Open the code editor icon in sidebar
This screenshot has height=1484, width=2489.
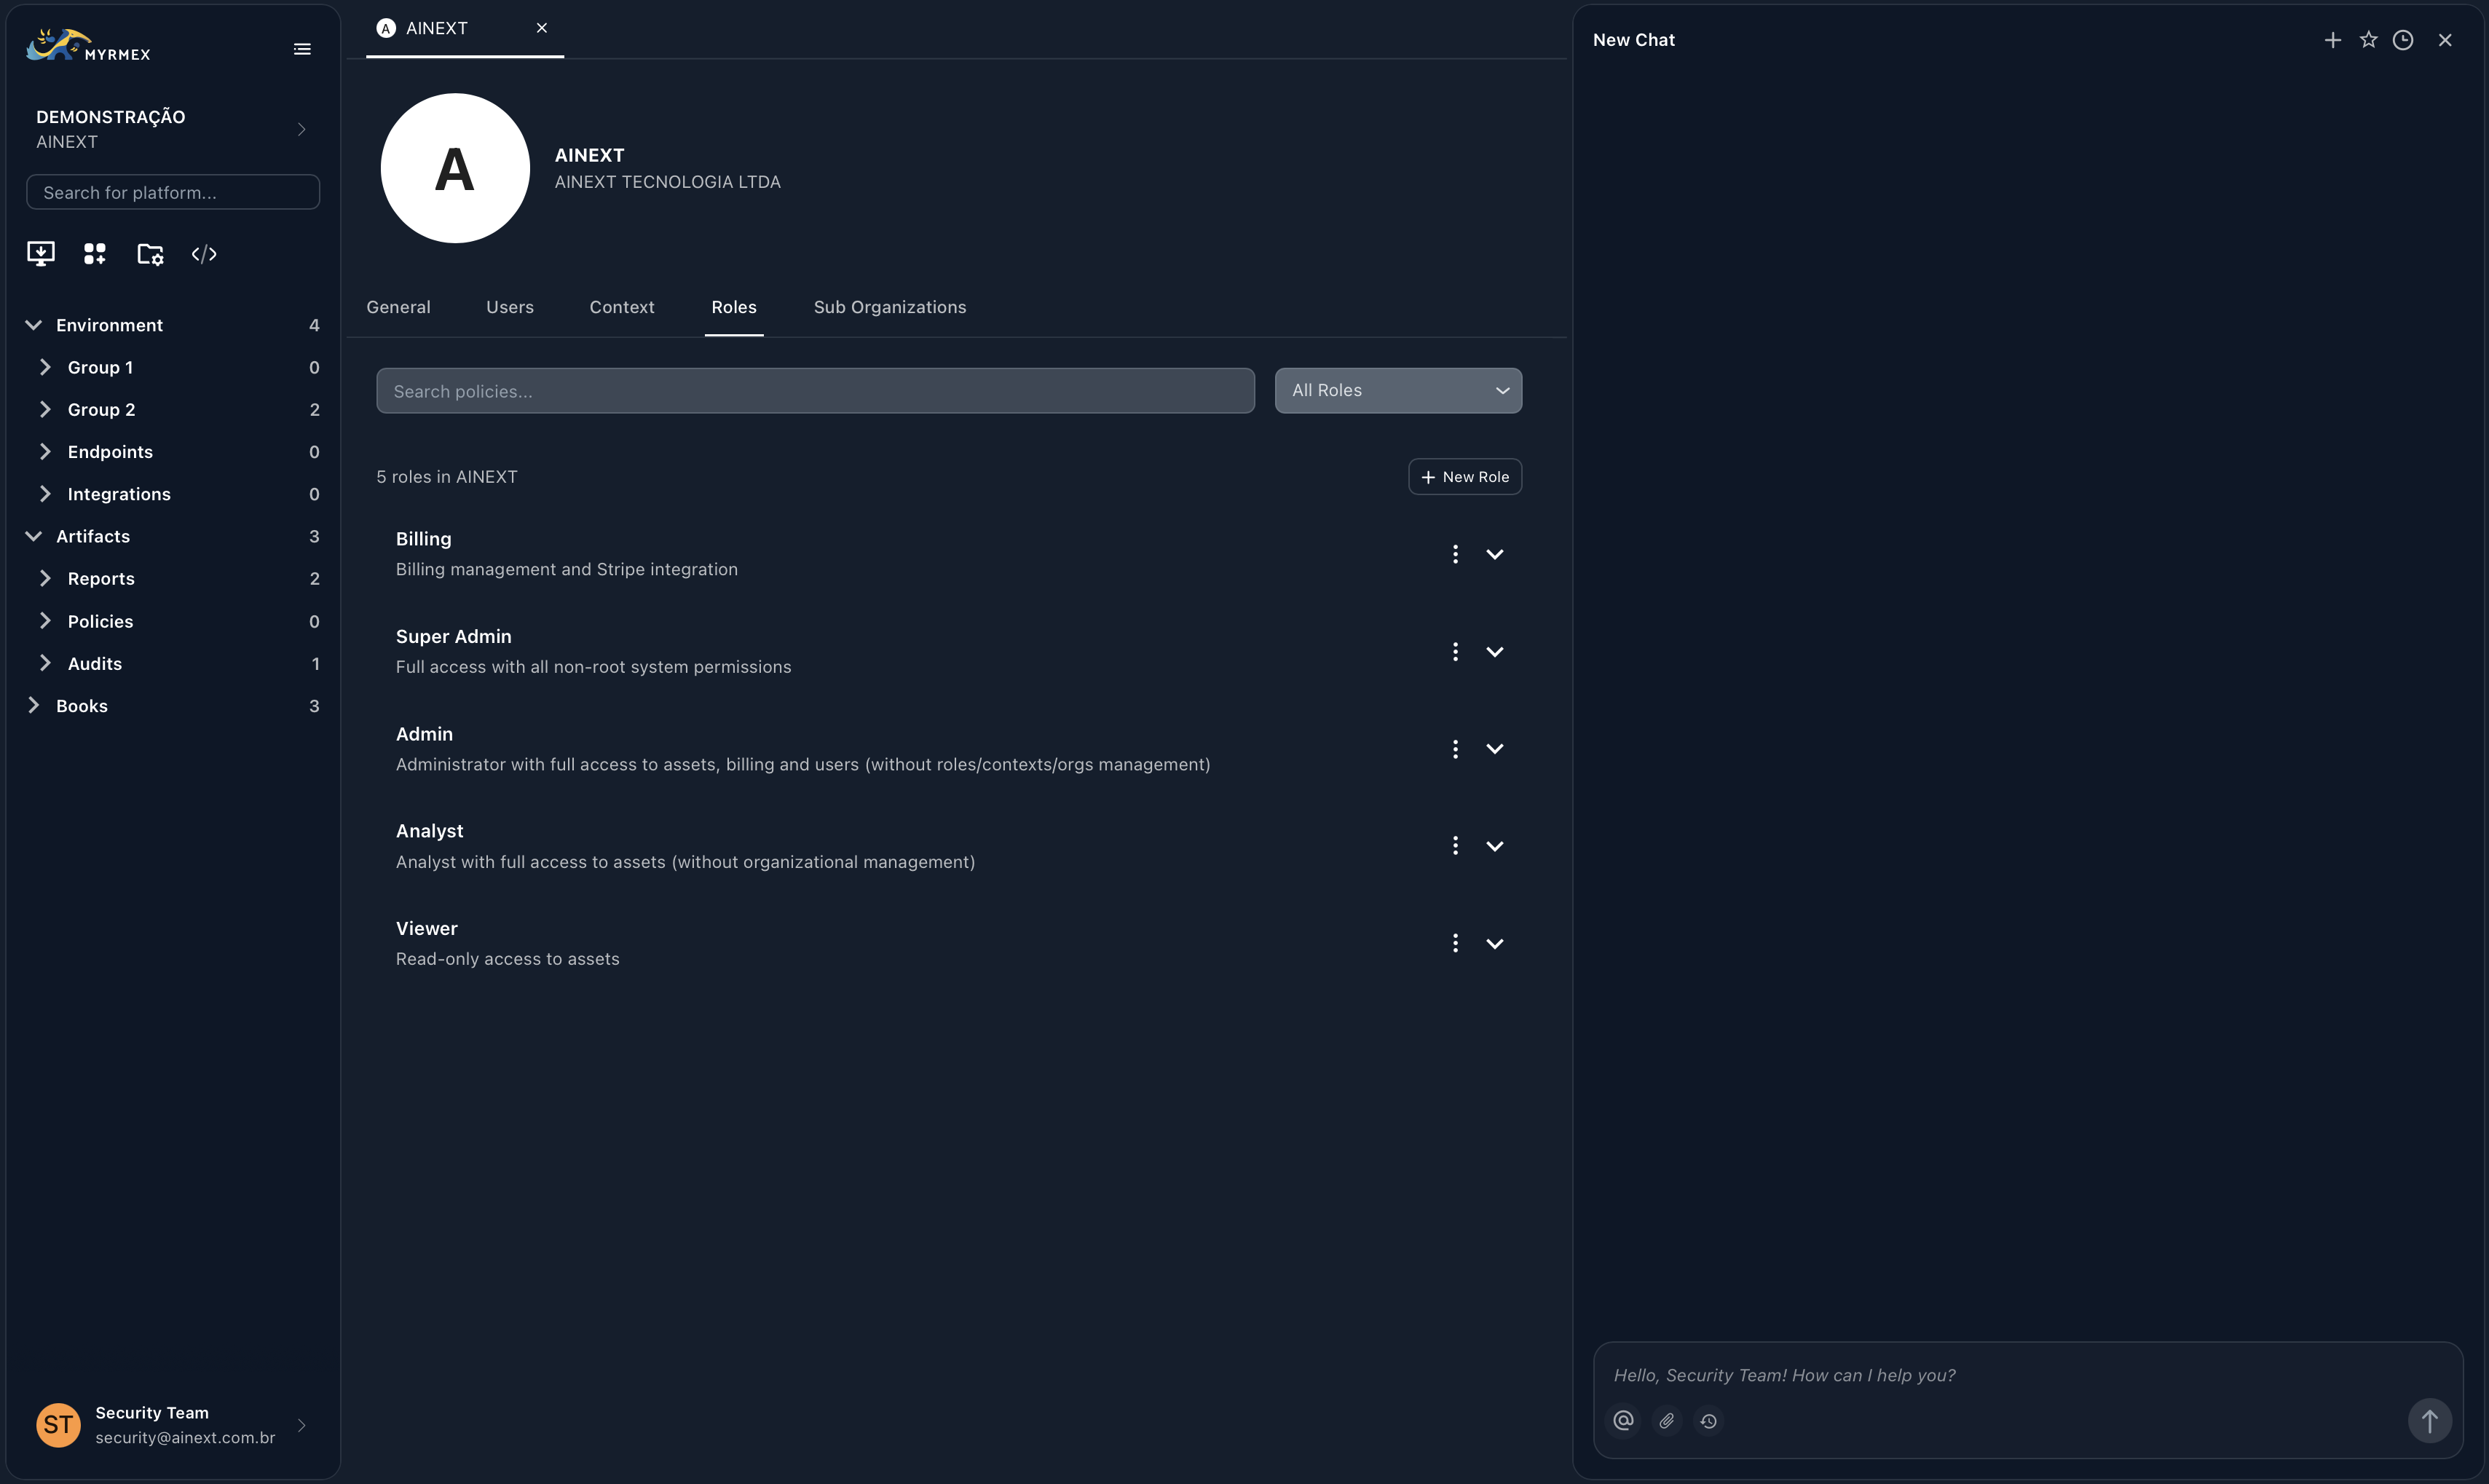pyautogui.click(x=204, y=254)
